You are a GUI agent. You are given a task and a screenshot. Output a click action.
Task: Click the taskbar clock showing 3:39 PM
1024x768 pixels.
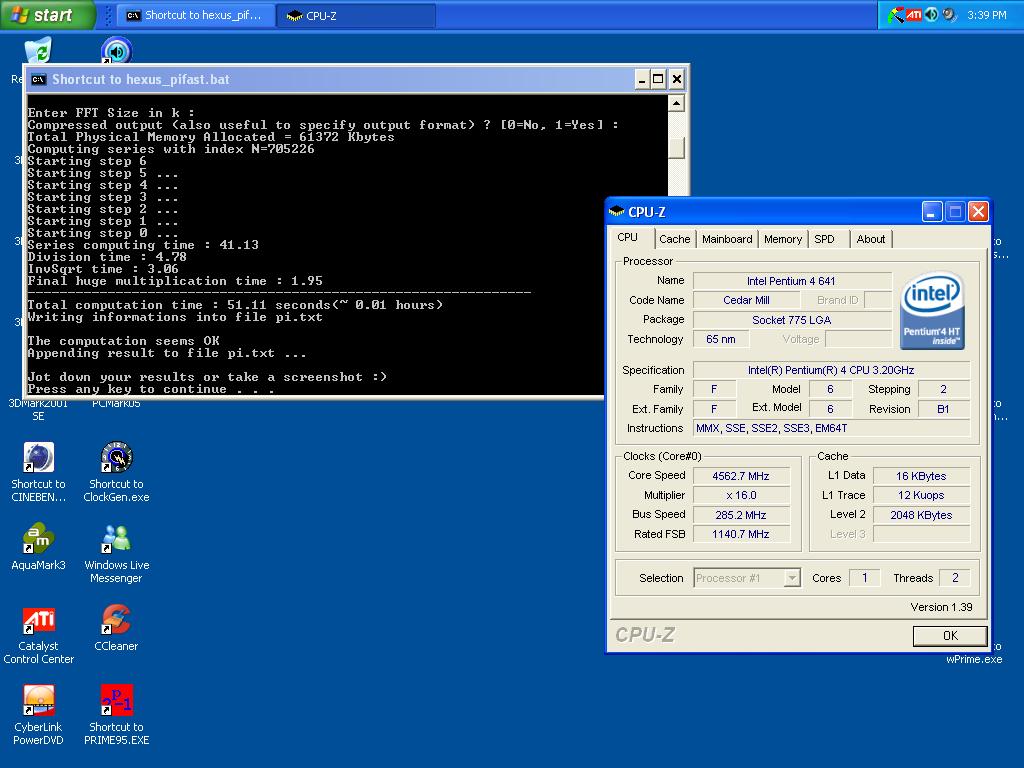click(x=987, y=15)
